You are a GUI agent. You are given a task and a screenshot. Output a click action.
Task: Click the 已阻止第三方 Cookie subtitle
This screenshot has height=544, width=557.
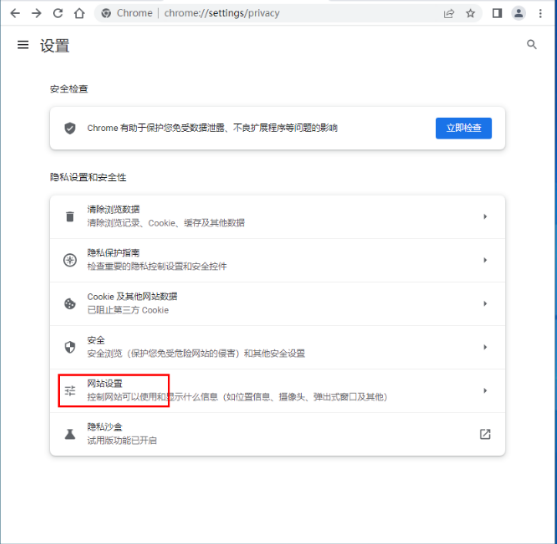pos(128,310)
